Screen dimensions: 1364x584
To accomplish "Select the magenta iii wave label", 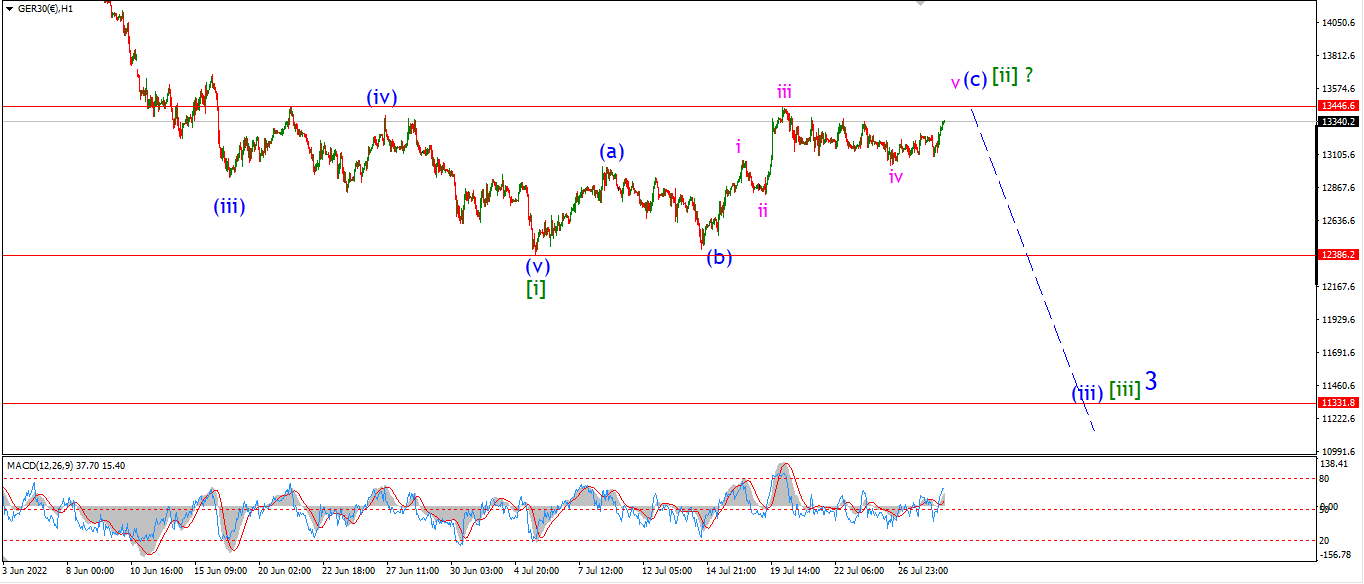I will (785, 92).
